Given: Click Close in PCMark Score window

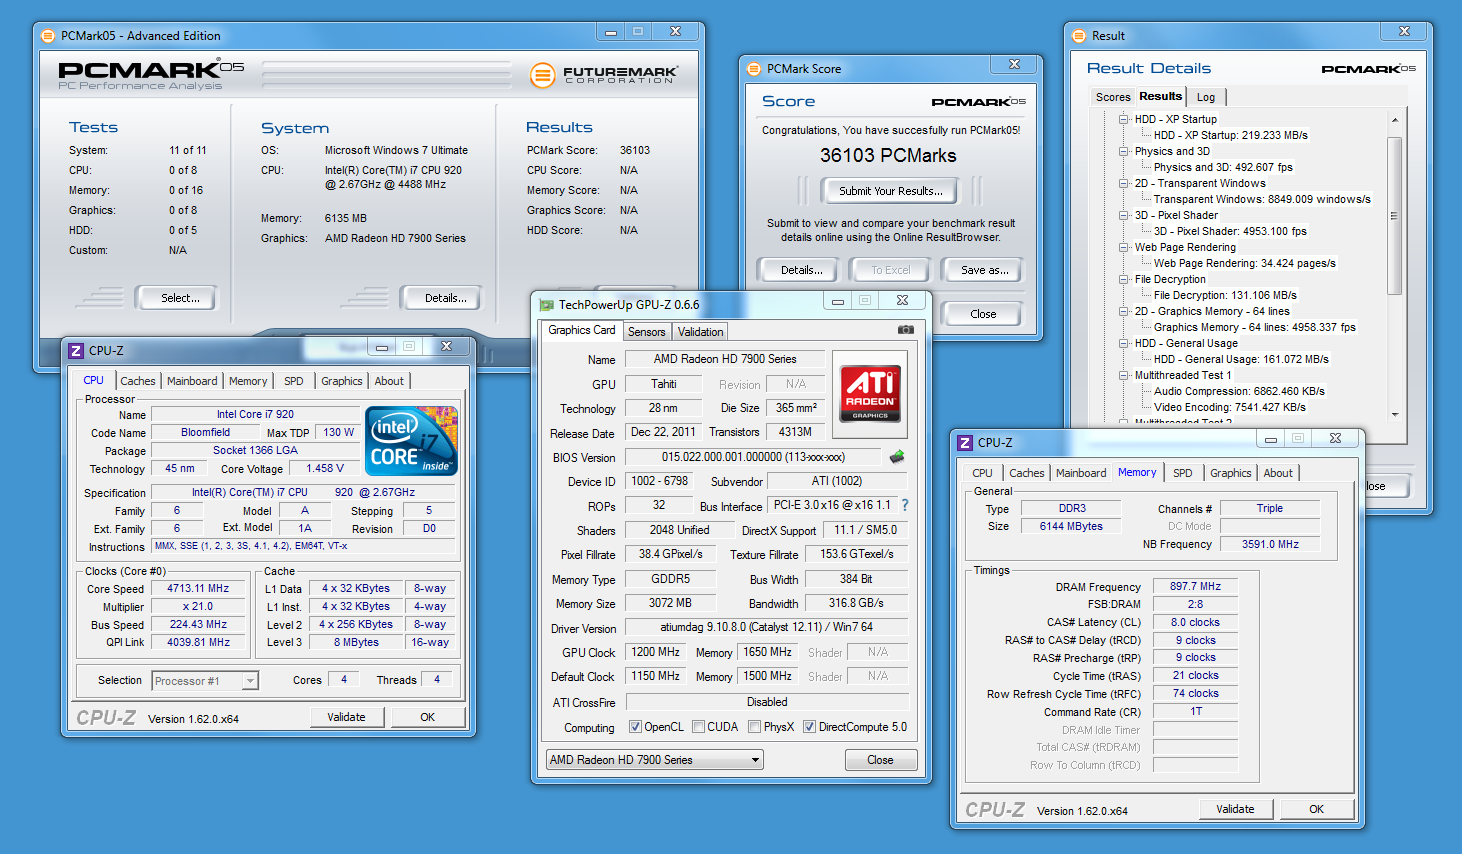Looking at the screenshot, I should (983, 314).
